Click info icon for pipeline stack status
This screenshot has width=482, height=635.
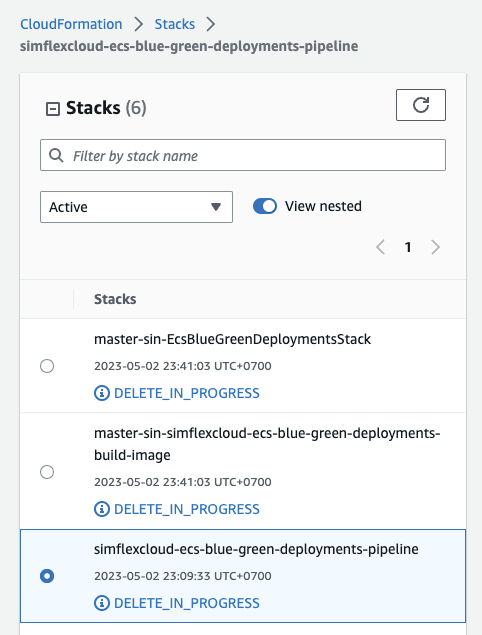[102, 603]
